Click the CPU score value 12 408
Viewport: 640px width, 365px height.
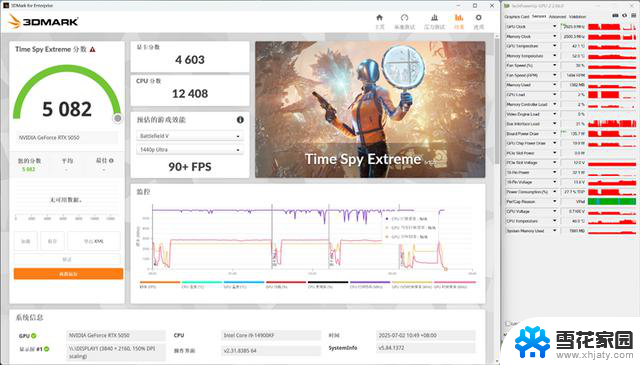pyautogui.click(x=190, y=94)
